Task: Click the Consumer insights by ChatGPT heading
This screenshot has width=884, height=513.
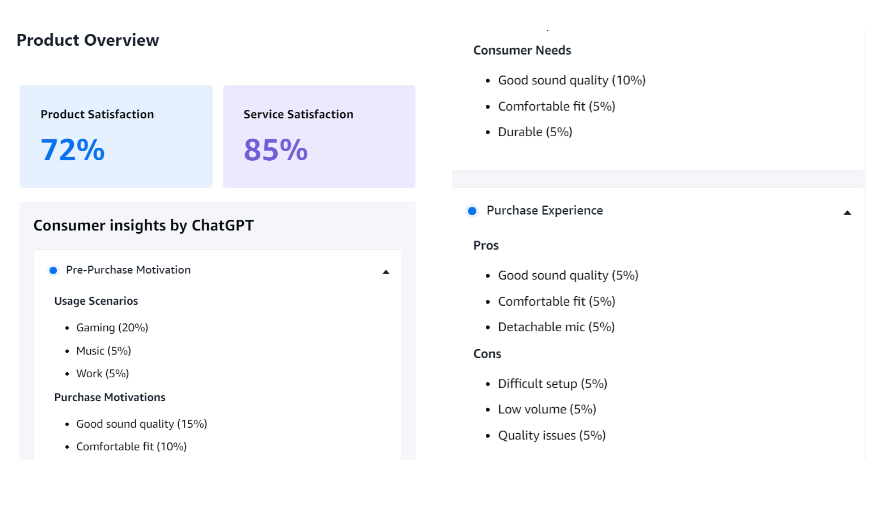Action: [143, 226]
